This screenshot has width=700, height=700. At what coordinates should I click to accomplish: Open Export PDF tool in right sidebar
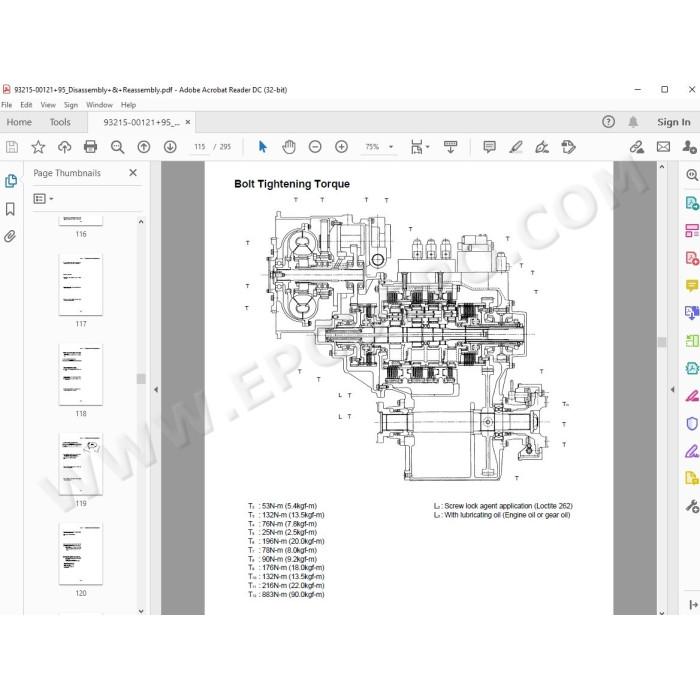click(692, 203)
